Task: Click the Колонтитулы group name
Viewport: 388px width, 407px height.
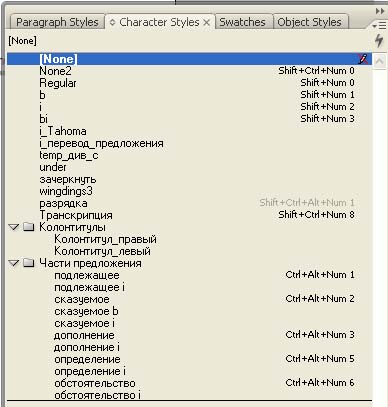Action: click(72, 227)
